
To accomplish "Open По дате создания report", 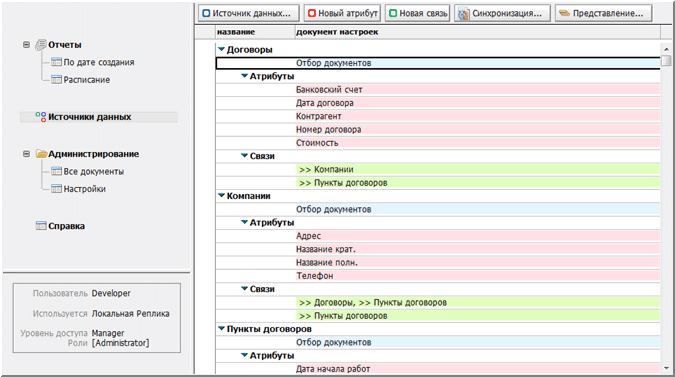I will pos(99,62).
